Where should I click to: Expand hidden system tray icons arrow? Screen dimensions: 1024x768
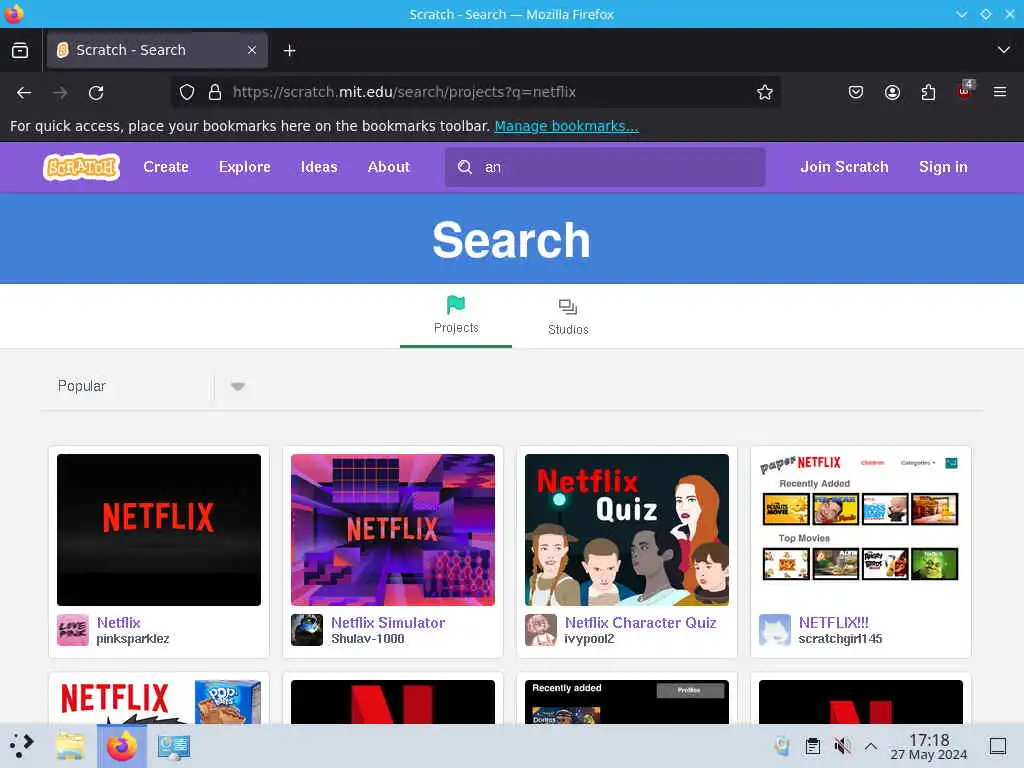pyautogui.click(x=871, y=746)
